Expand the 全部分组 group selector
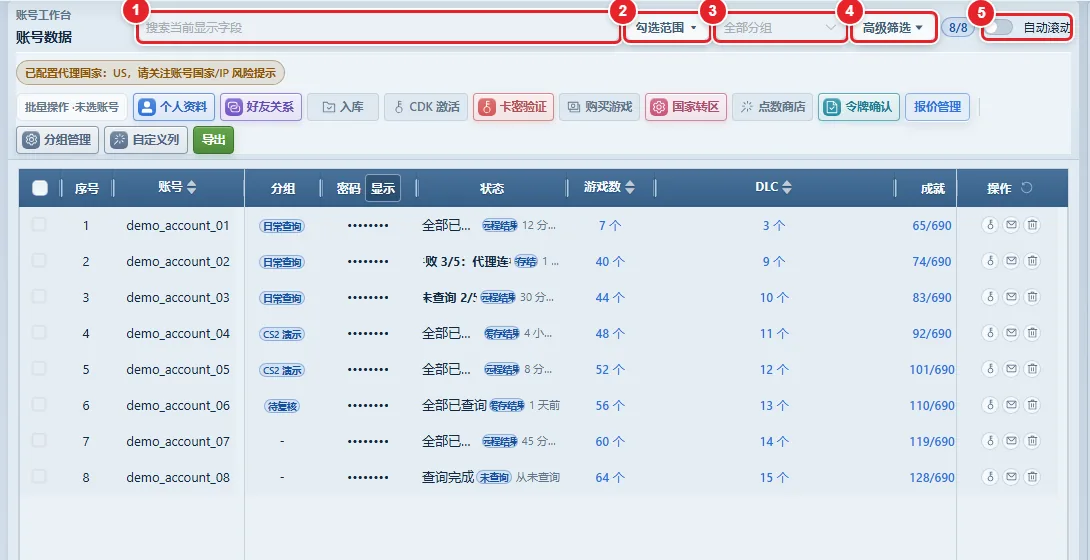 pyautogui.click(x=780, y=28)
